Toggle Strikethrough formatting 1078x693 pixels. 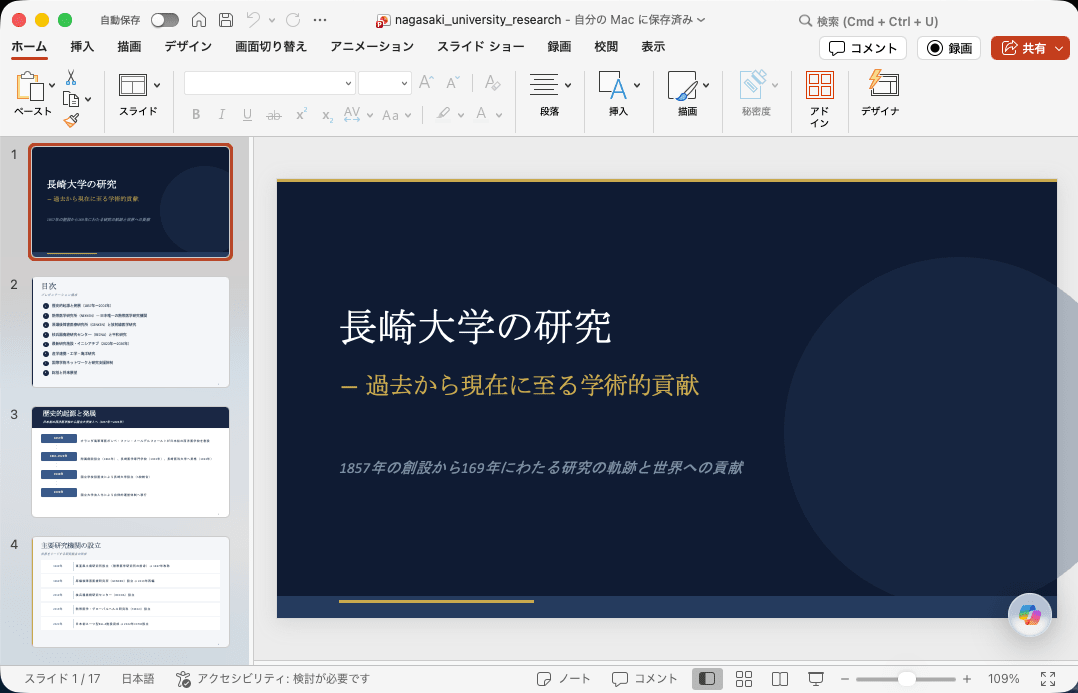tap(274, 115)
